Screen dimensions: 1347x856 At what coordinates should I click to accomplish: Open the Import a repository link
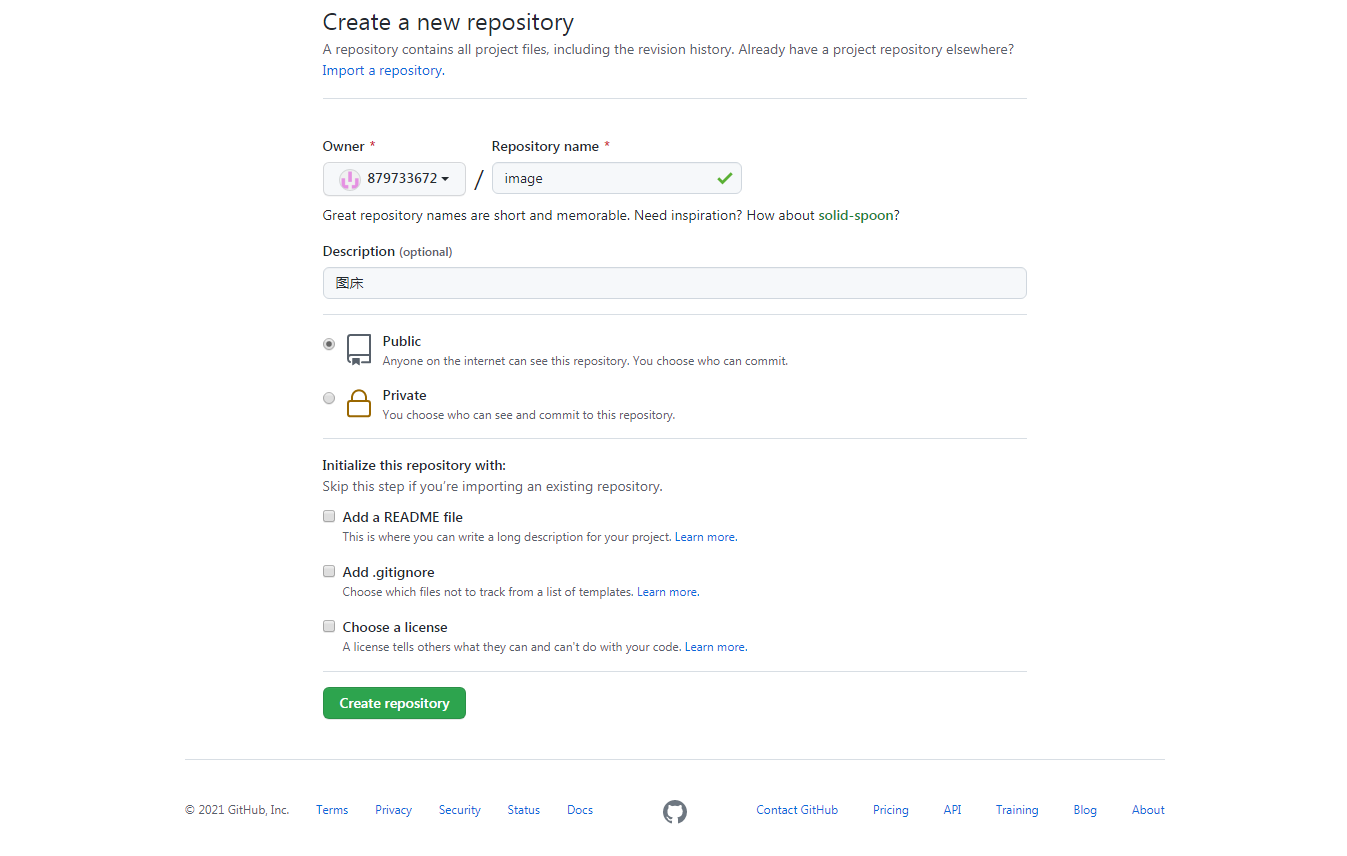tap(382, 70)
